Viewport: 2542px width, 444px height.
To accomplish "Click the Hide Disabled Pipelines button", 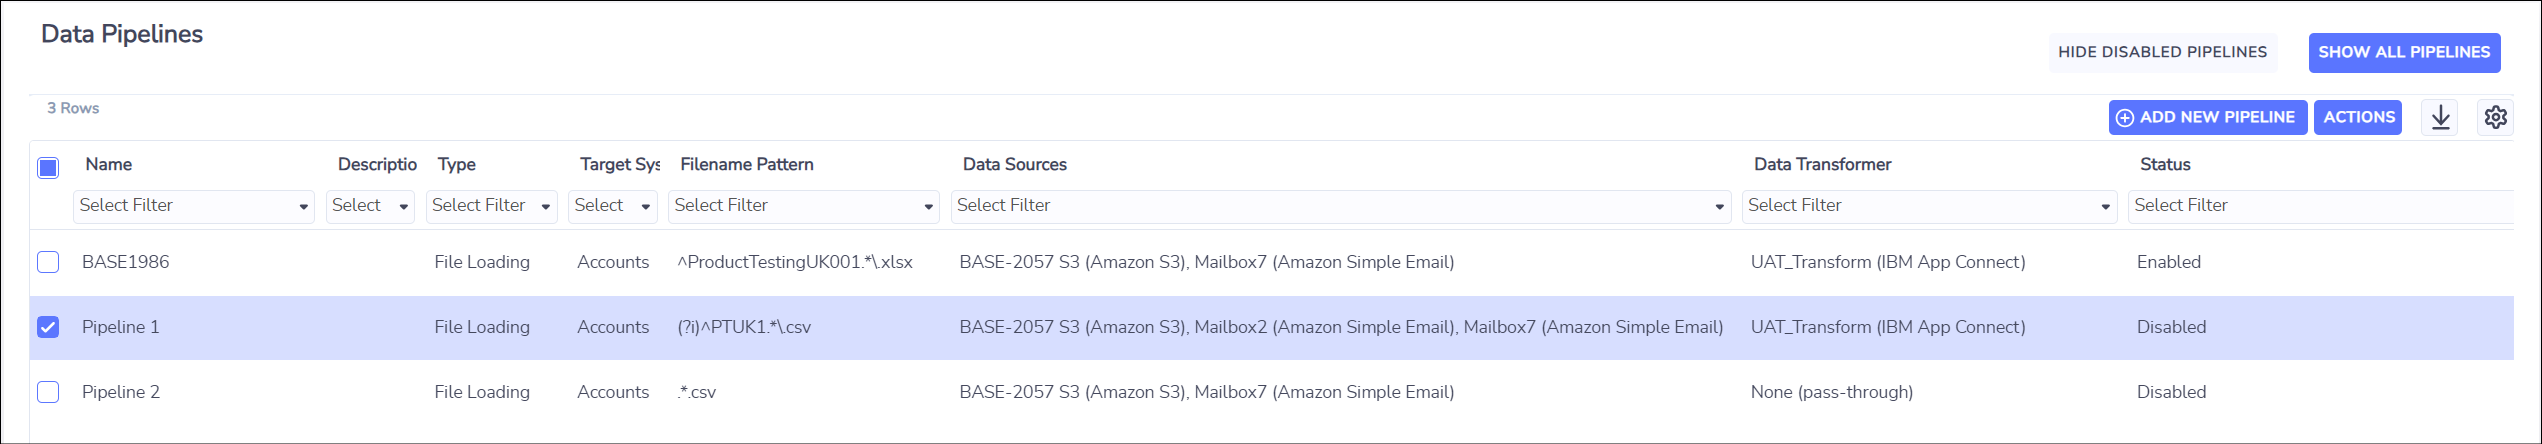I will (x=2162, y=53).
